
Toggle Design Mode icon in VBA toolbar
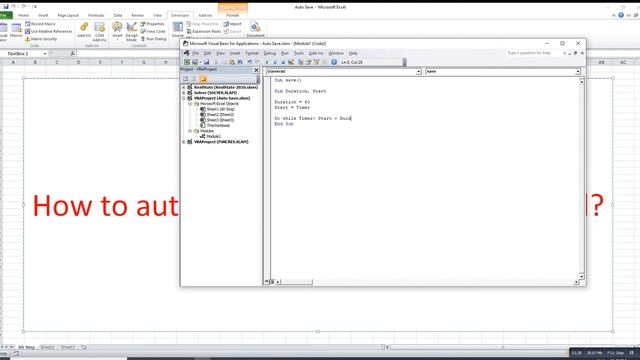tap(291, 62)
